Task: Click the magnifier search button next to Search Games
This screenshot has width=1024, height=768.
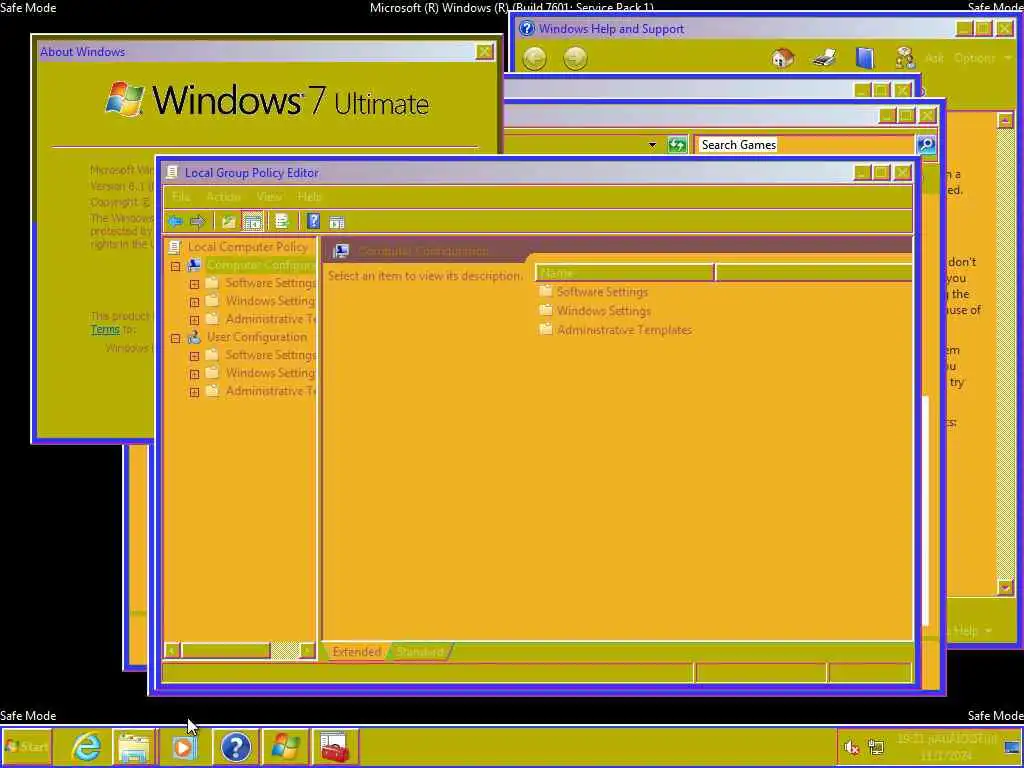Action: 925,144
